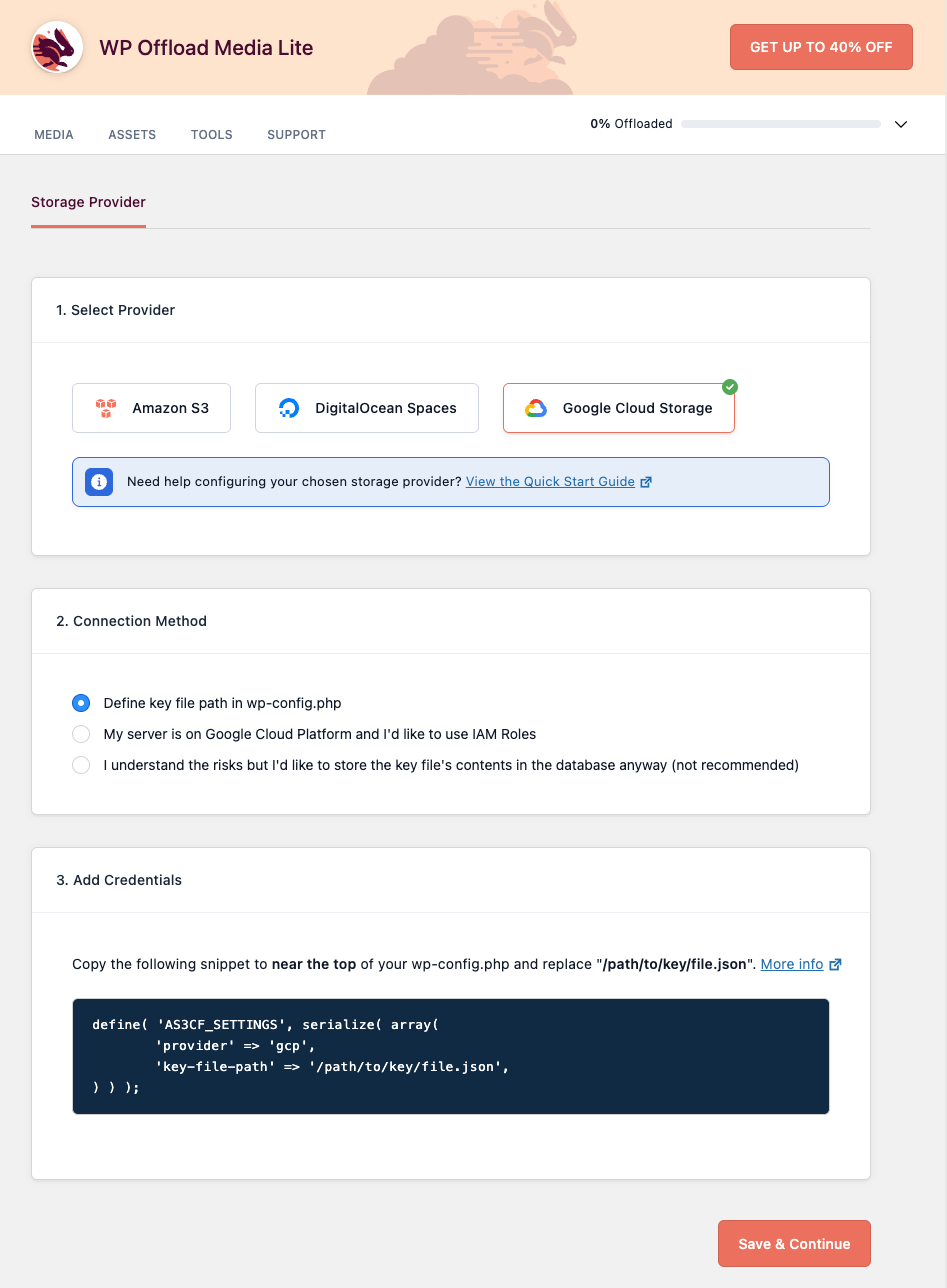Click the external link icon after Quick Start Guide
Screen dimensions: 947x1288
(x=646, y=481)
